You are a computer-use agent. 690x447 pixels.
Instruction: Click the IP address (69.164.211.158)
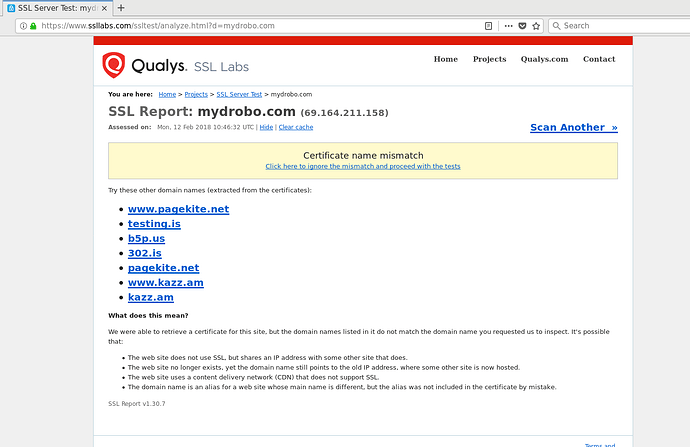pos(344,113)
